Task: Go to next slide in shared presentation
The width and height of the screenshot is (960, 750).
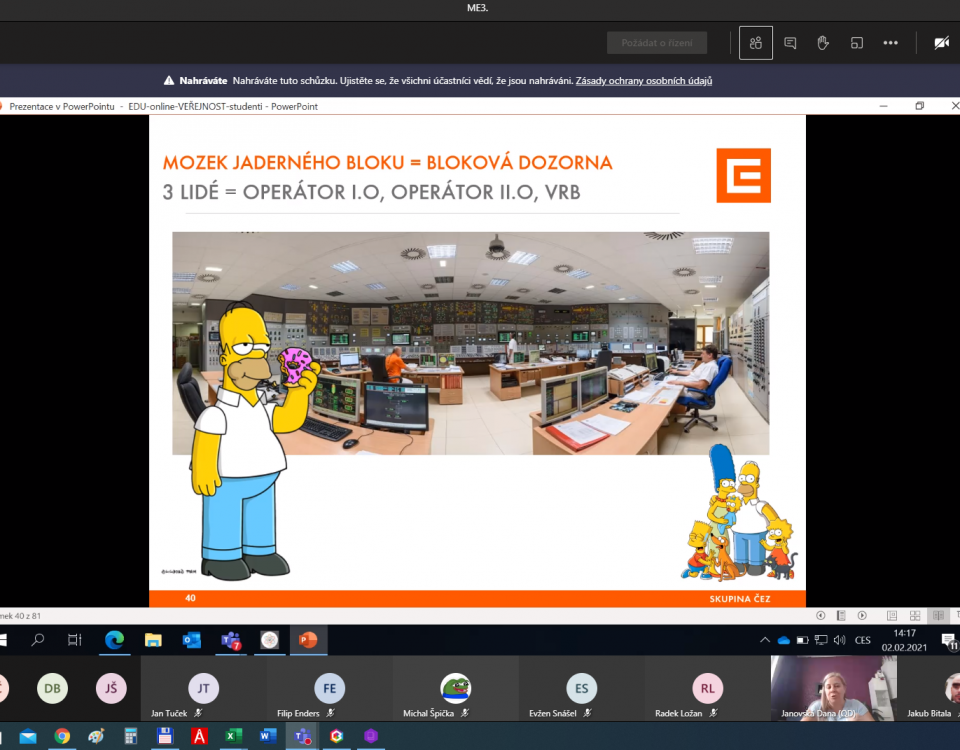Action: pyautogui.click(x=862, y=615)
